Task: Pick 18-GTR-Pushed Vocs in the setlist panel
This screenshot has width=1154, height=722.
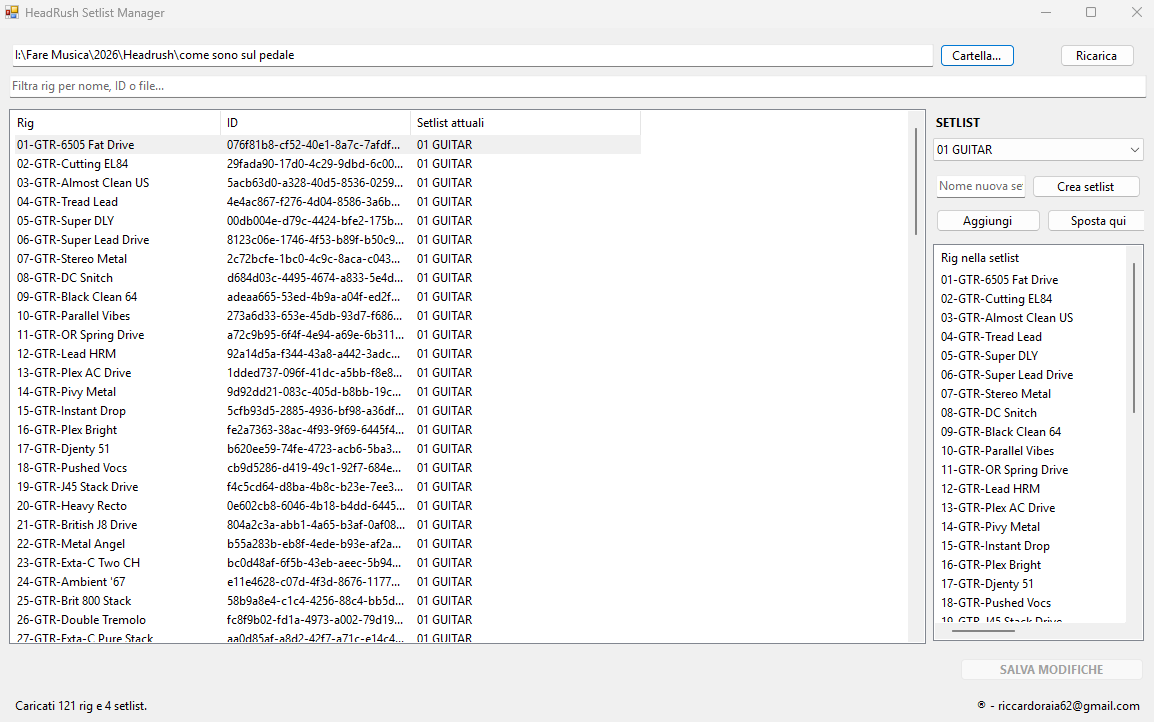Action: pos(996,604)
